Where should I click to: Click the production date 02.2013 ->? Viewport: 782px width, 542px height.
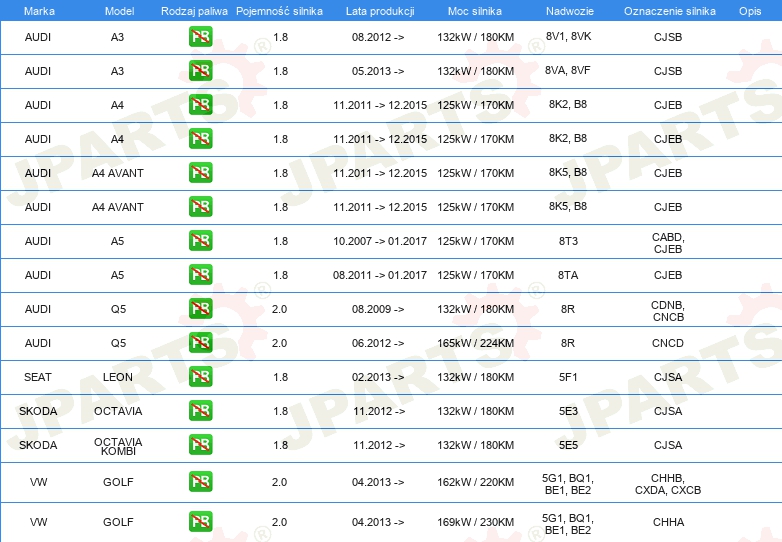tap(378, 377)
